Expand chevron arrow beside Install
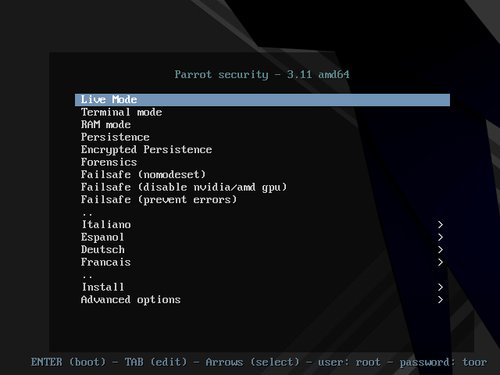 coord(440,287)
